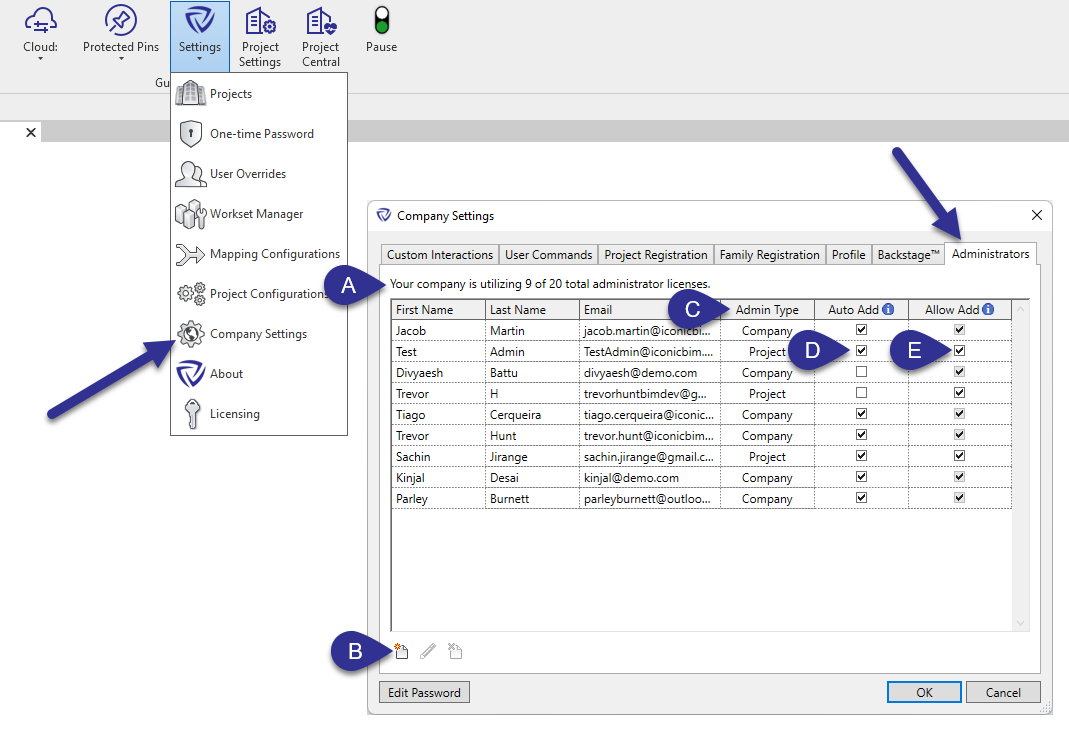Click the edit administrator pencil icon
1069x750 pixels.
tap(428, 652)
